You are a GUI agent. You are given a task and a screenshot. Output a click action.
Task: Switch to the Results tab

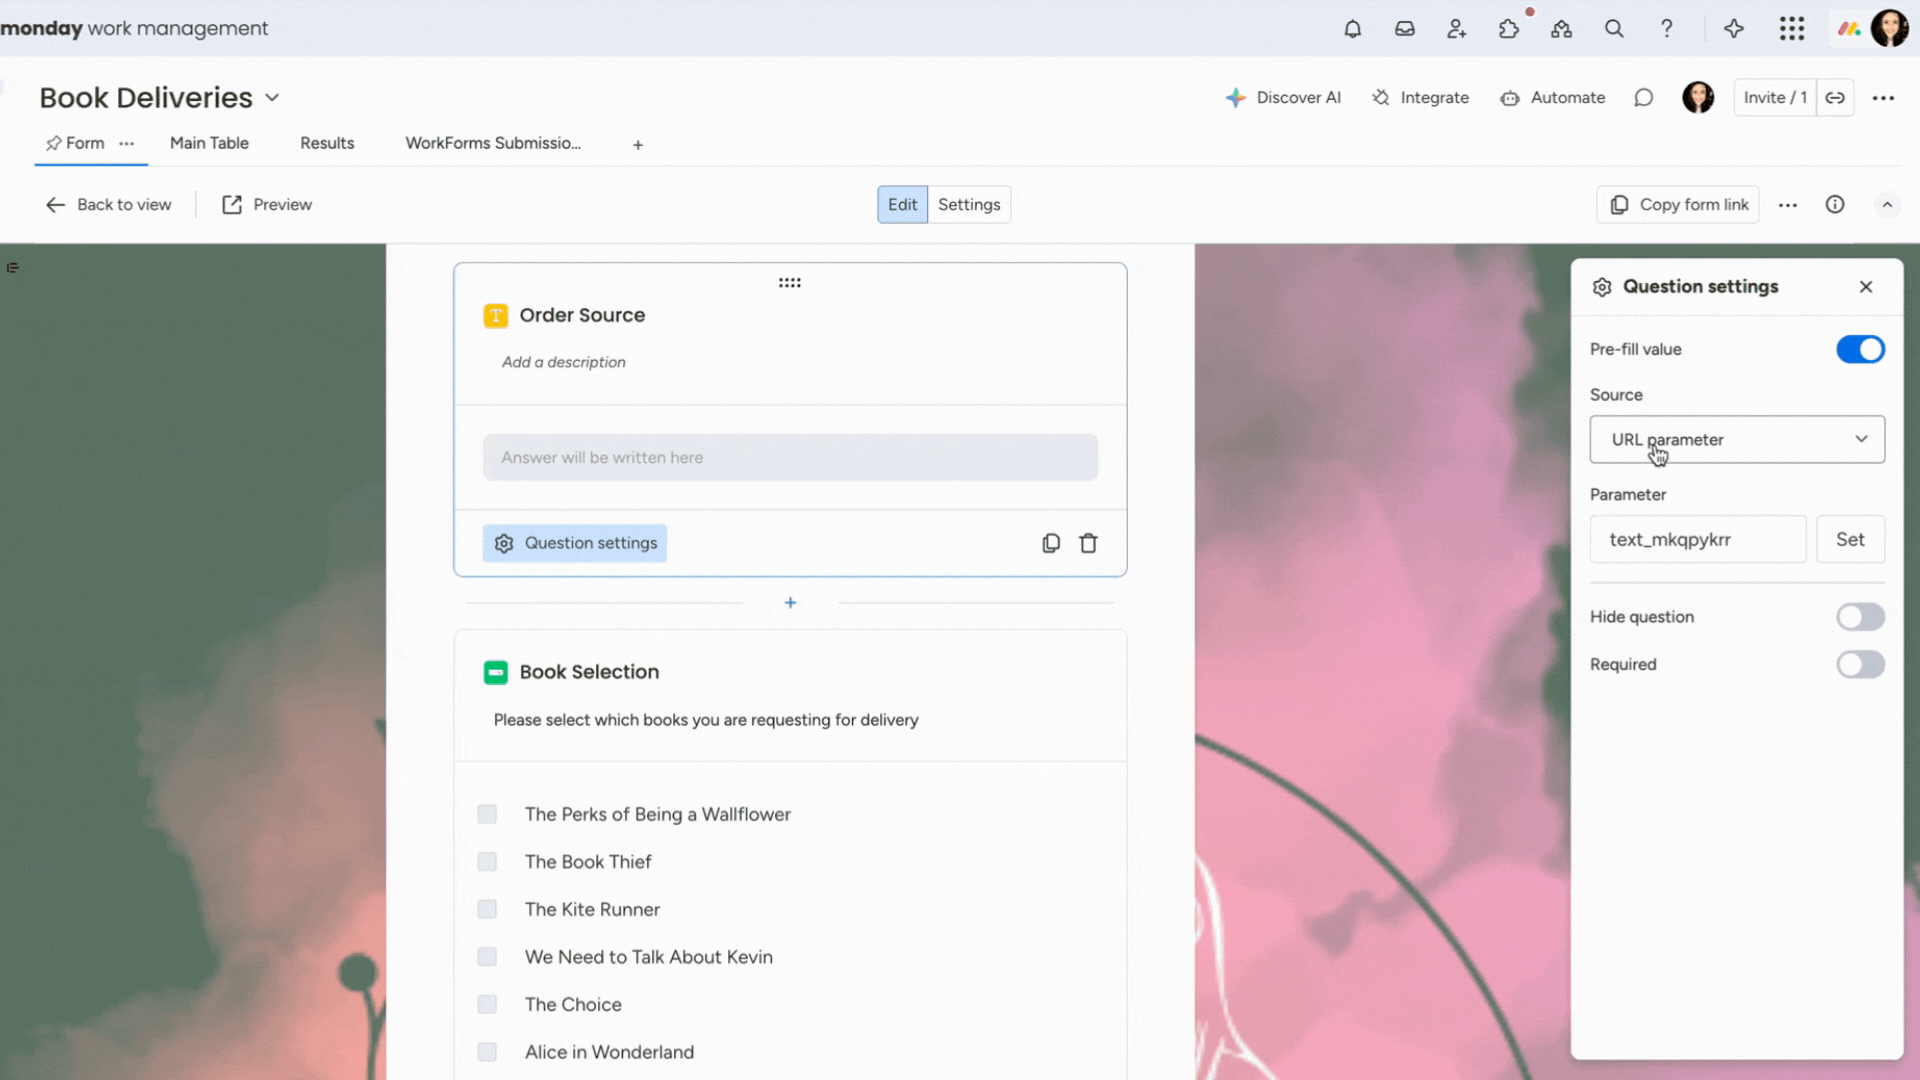coord(327,144)
